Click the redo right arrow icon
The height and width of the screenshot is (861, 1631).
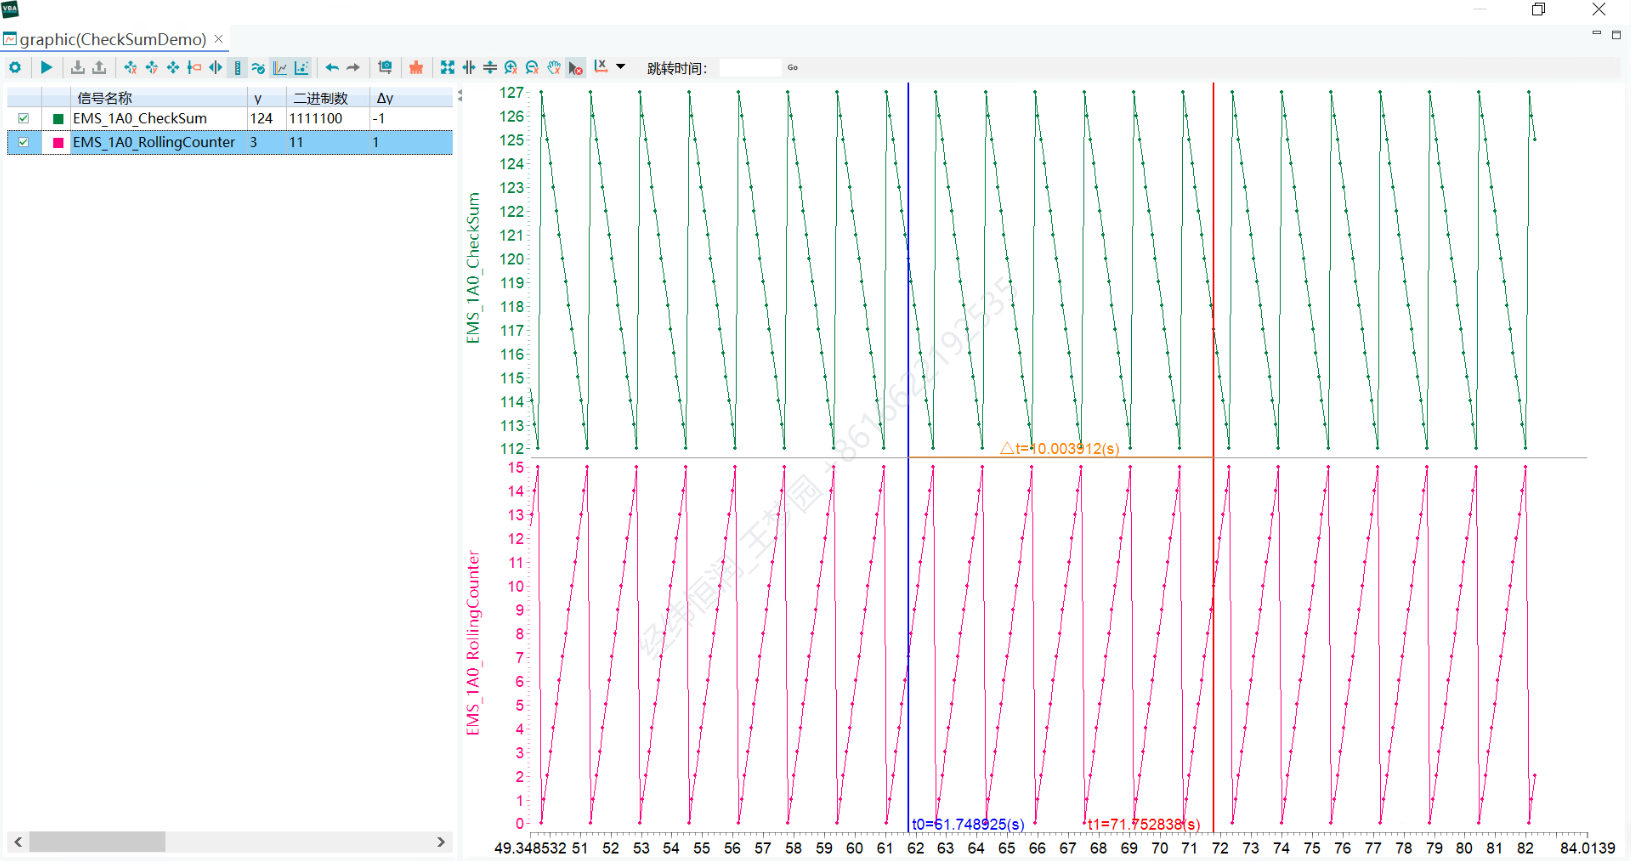click(353, 68)
